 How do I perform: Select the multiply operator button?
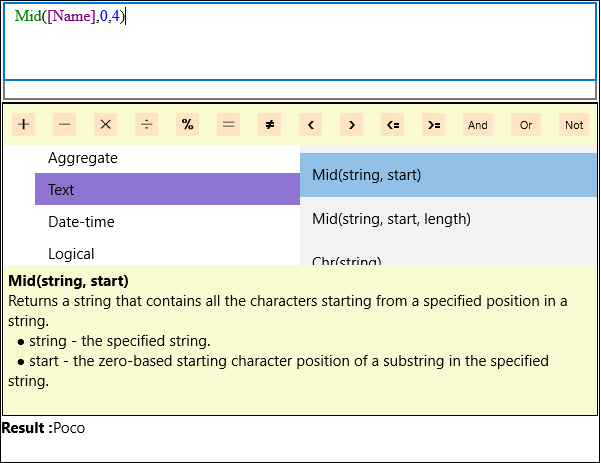[105, 125]
